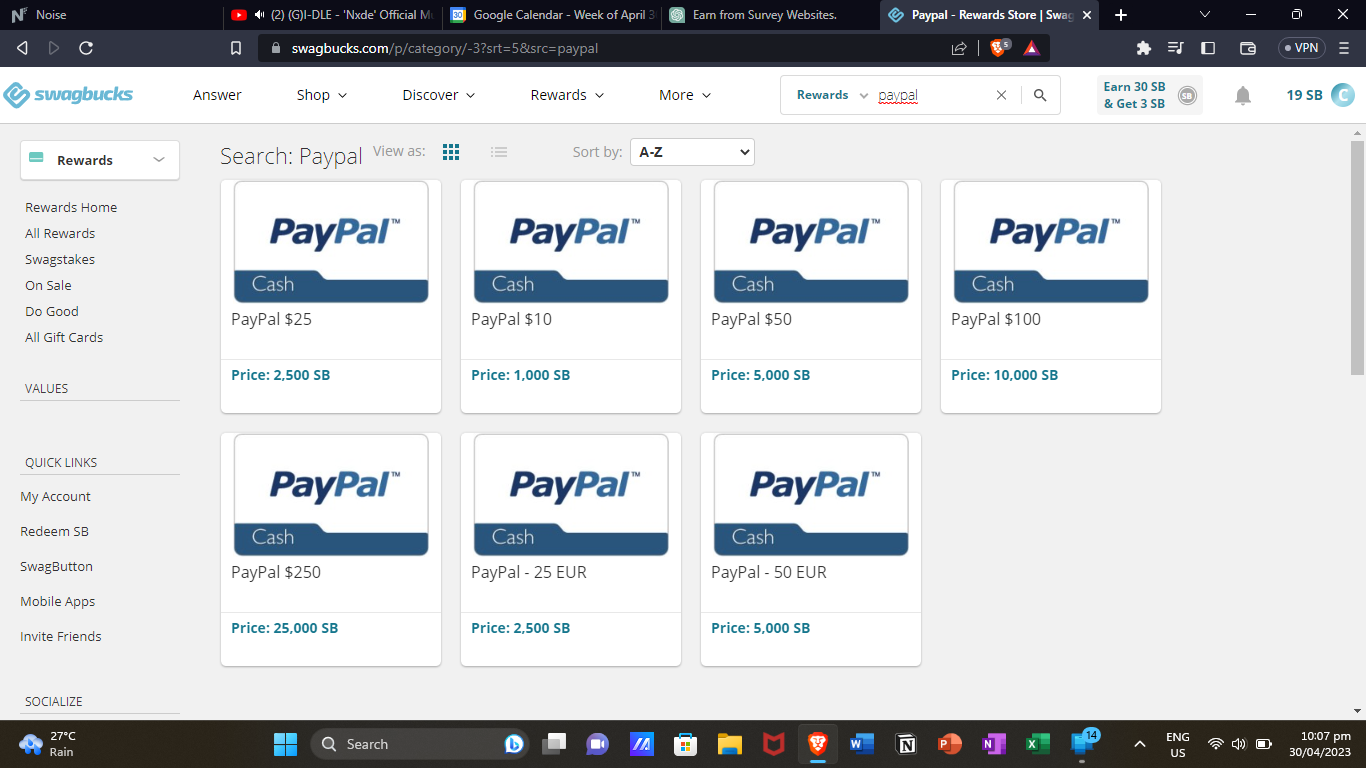Click the Earn 30 SB offer button

click(x=1150, y=95)
